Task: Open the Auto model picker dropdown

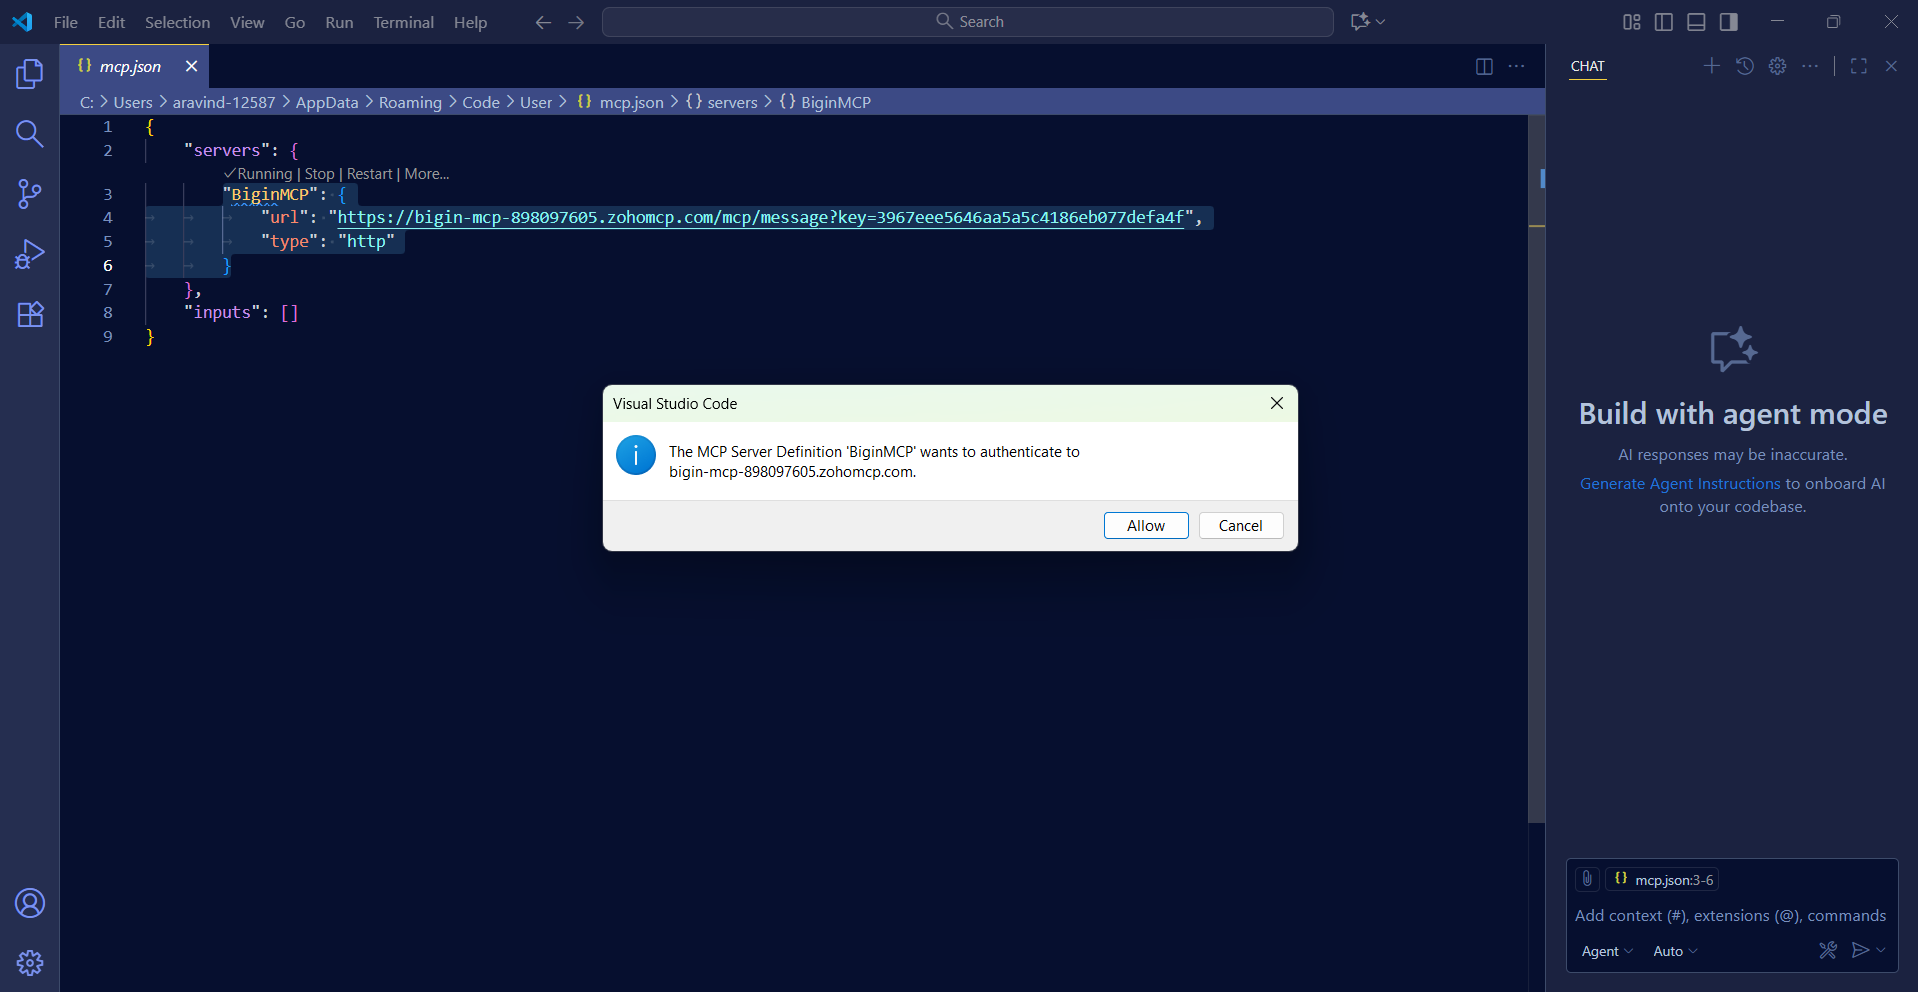Action: [1675, 951]
